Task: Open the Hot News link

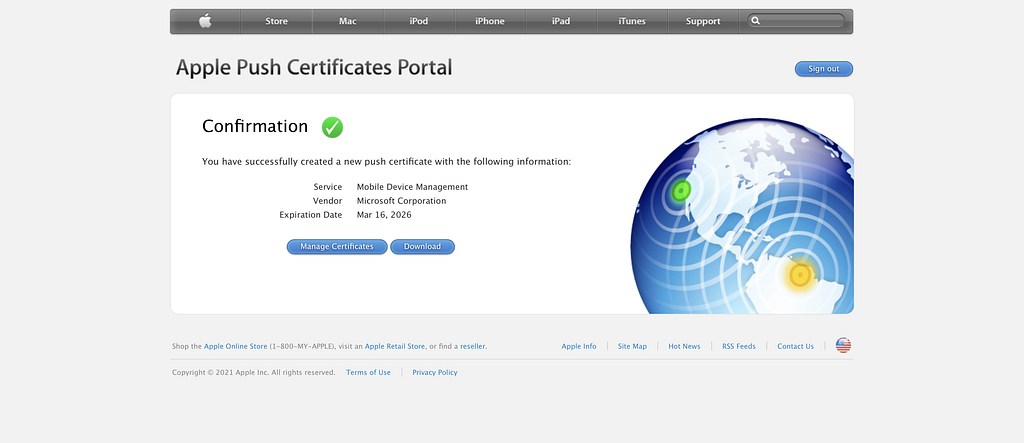Action: pos(684,346)
